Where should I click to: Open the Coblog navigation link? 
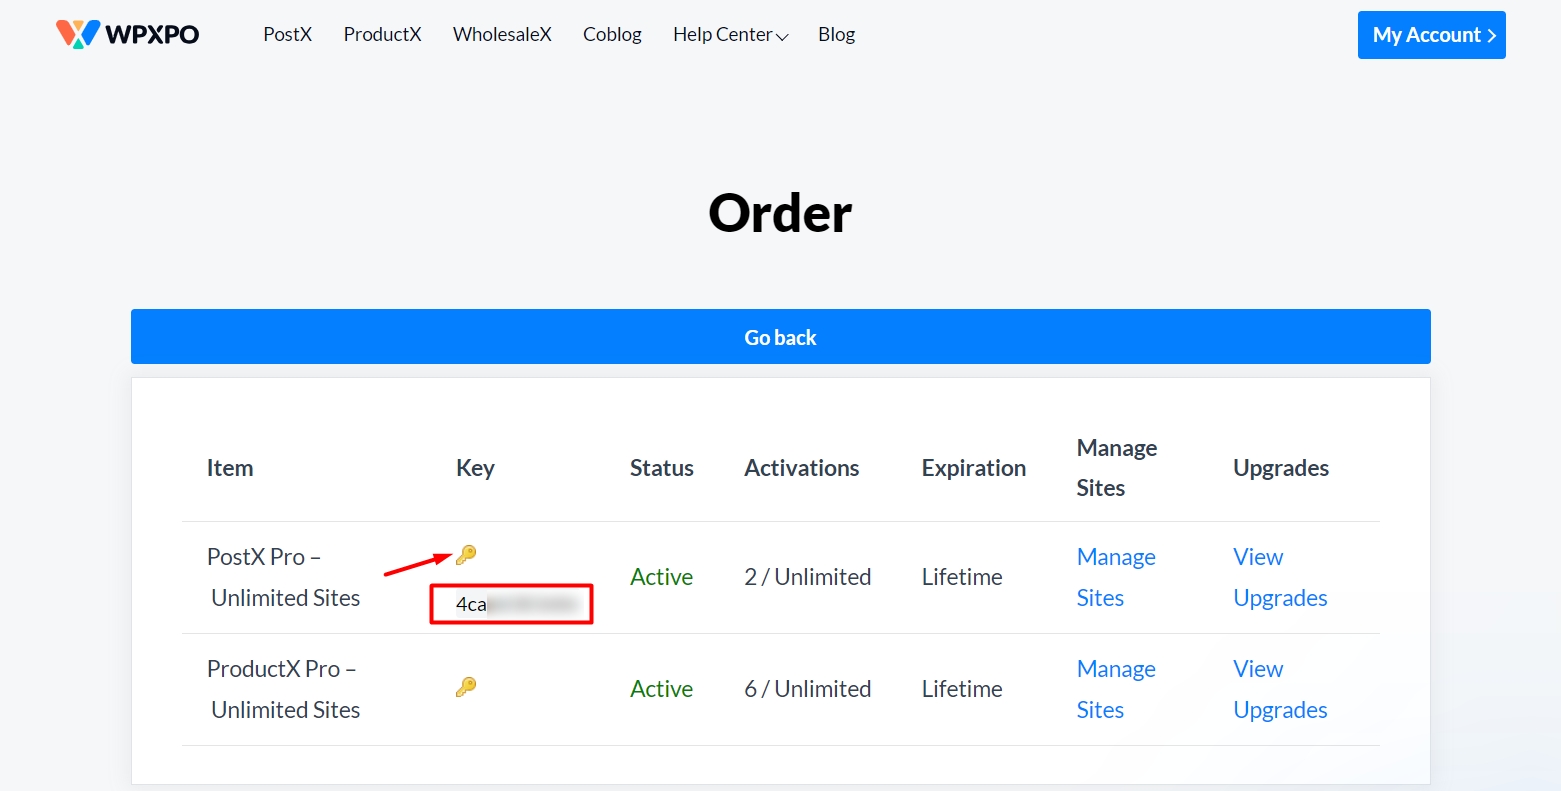click(612, 35)
